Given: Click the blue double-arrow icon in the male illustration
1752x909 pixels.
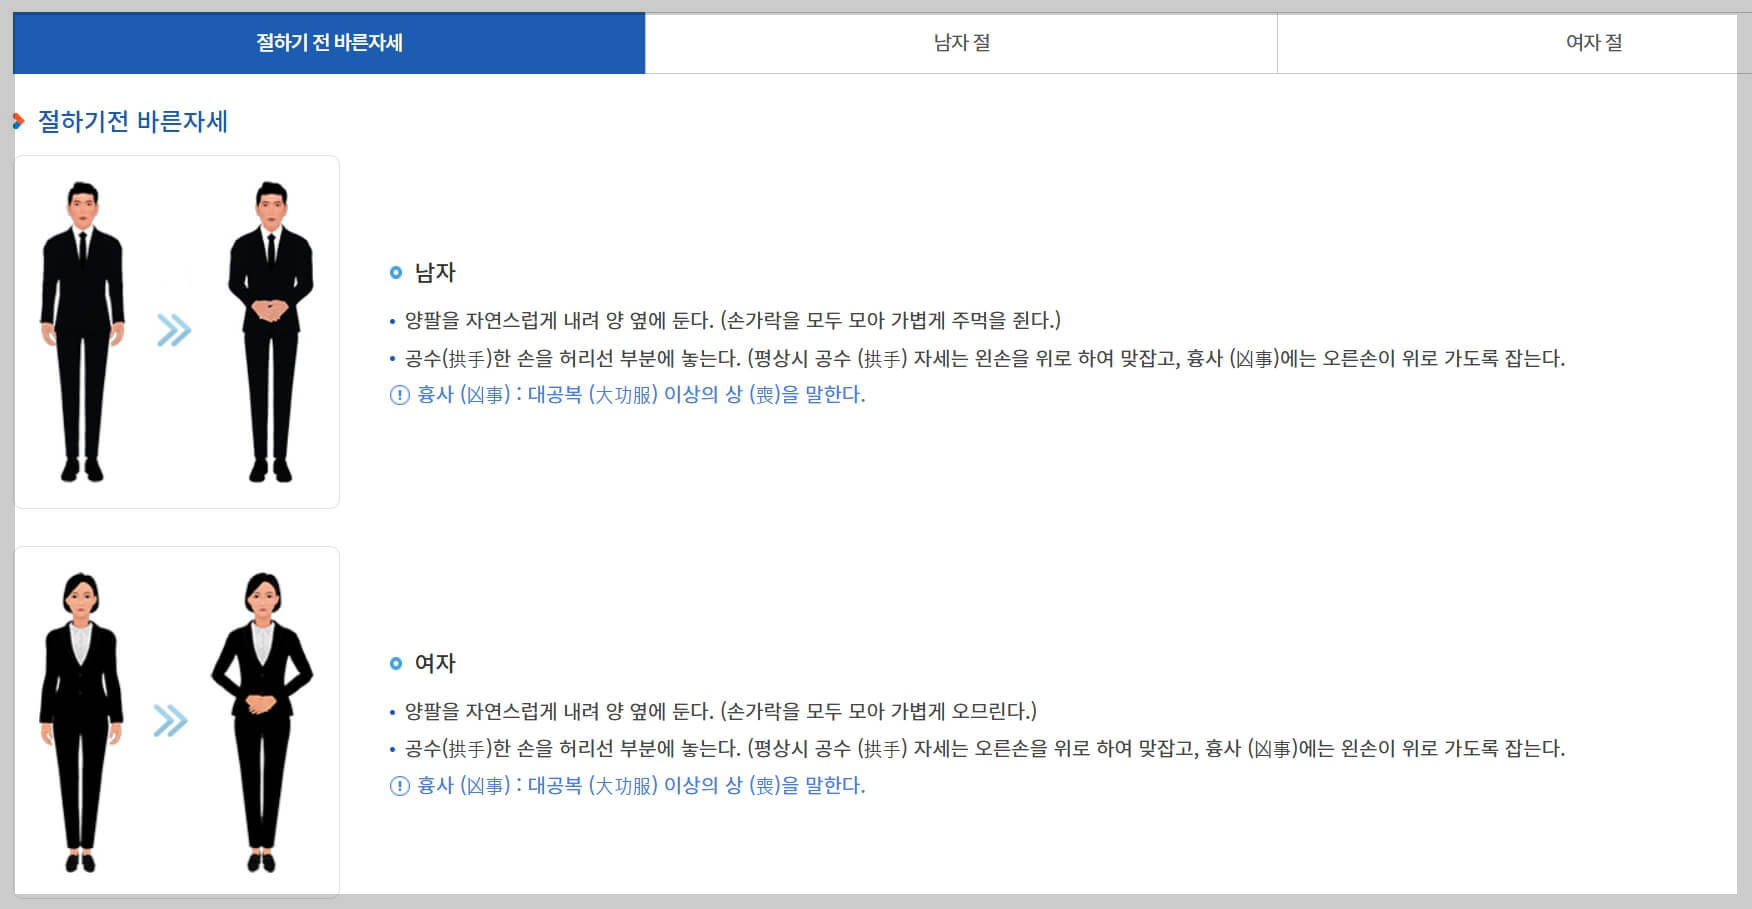Looking at the screenshot, I should [x=175, y=327].
